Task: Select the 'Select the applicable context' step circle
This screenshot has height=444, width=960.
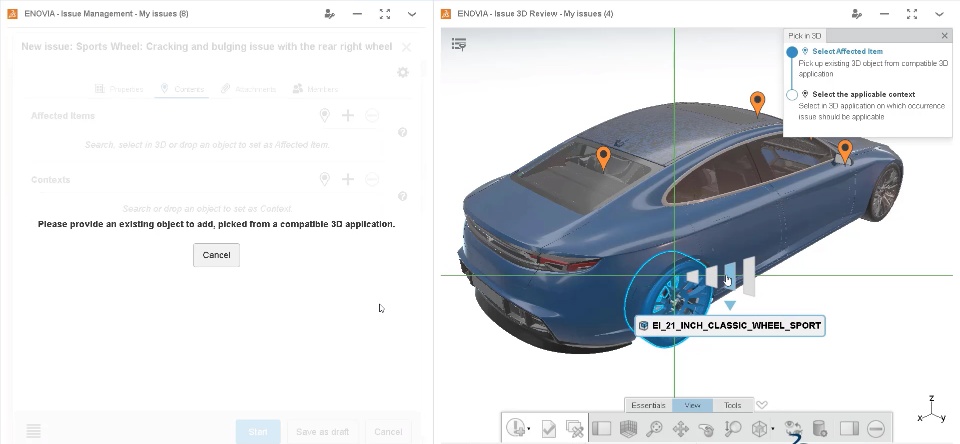Action: pyautogui.click(x=792, y=94)
